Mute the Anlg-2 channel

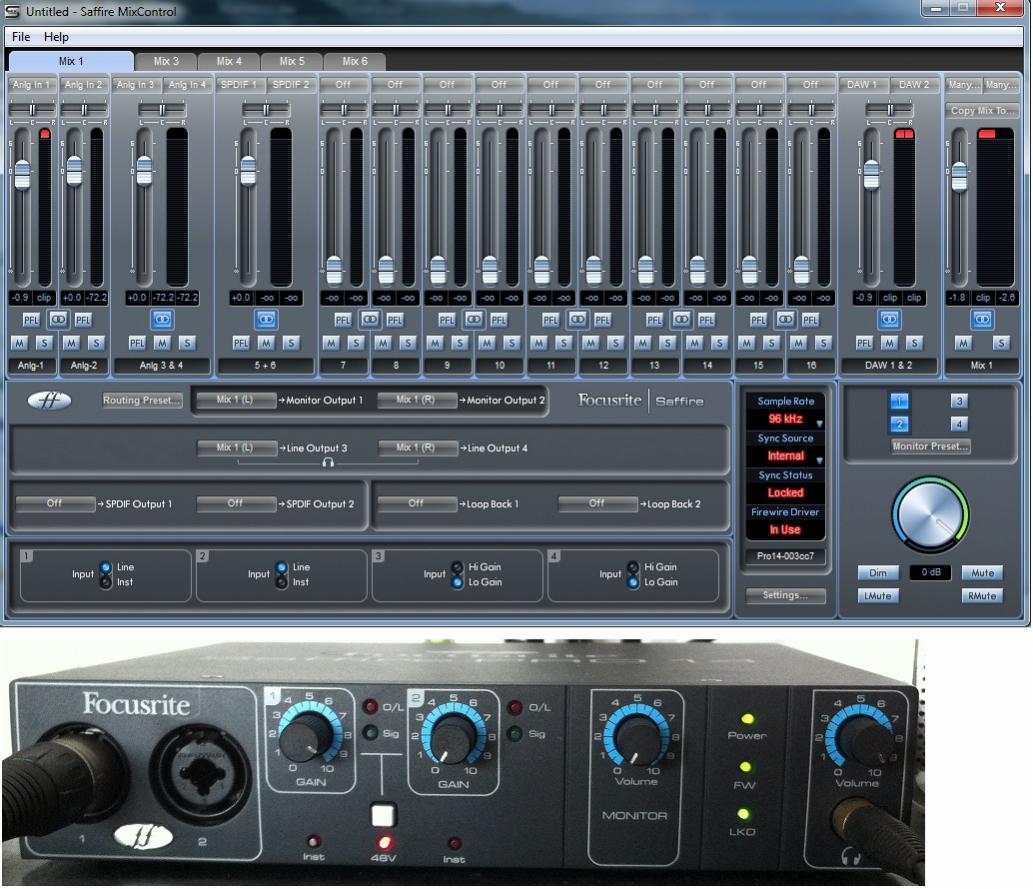(71, 343)
